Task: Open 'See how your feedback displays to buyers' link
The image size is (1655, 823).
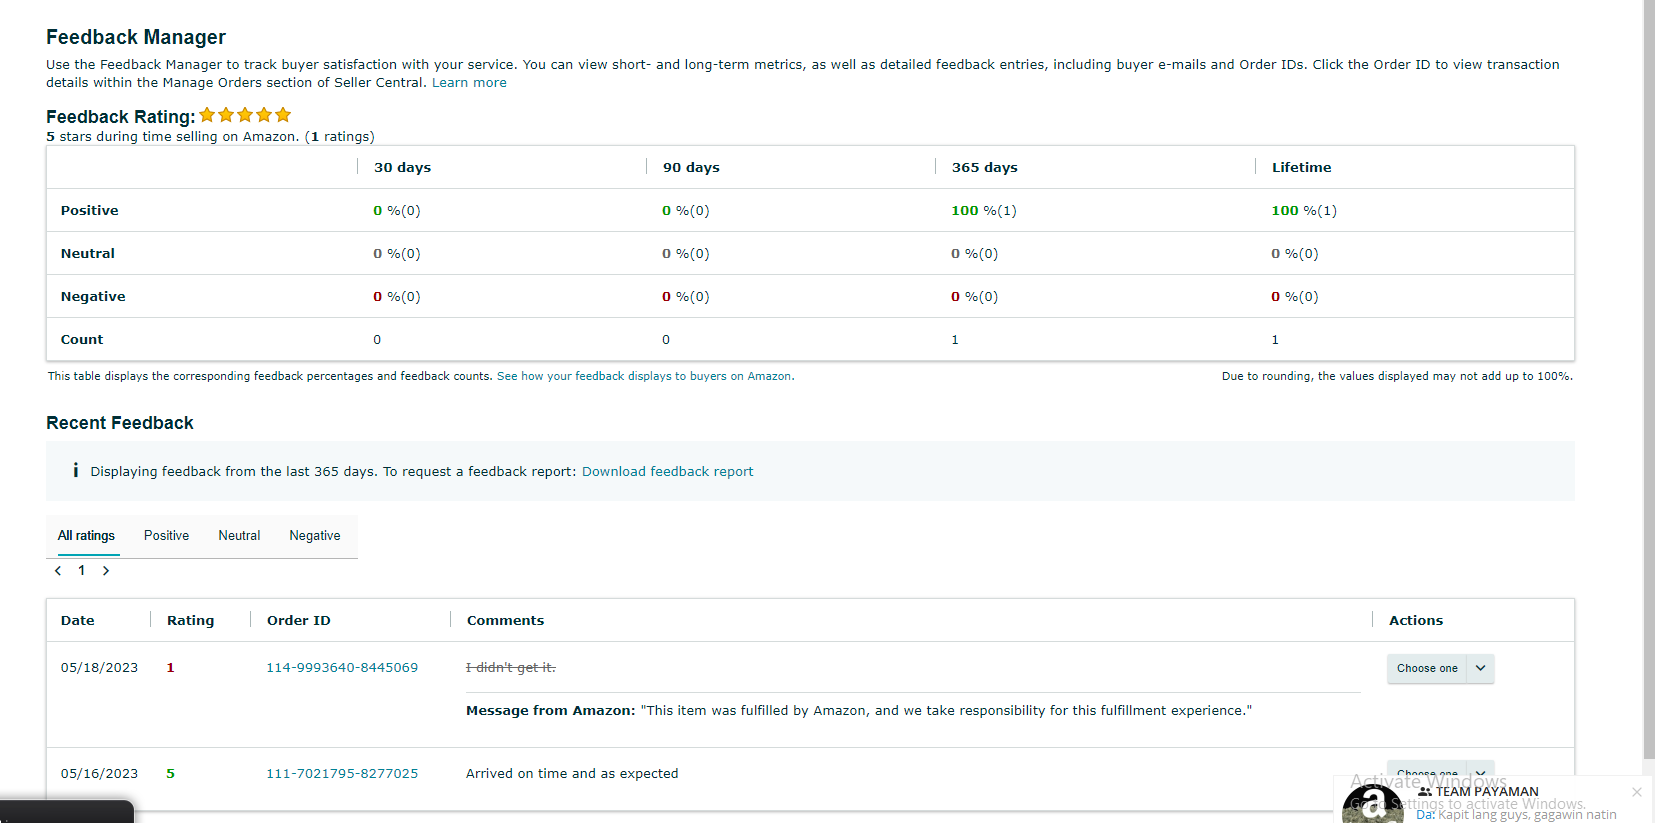Action: [644, 376]
